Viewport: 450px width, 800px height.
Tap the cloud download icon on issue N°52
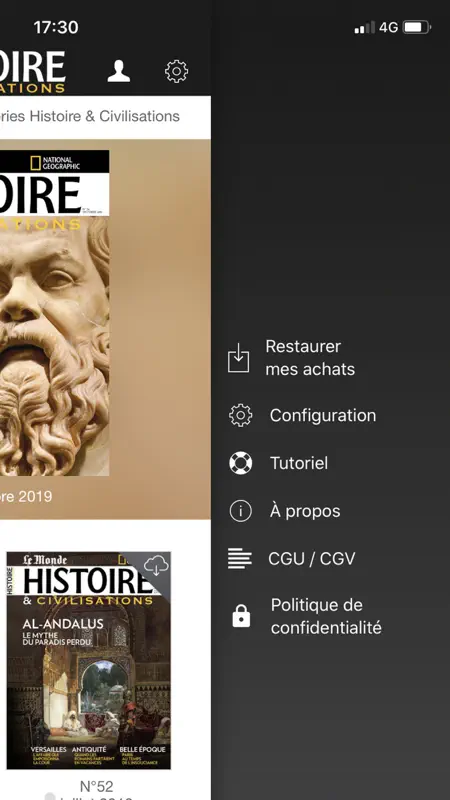156,565
